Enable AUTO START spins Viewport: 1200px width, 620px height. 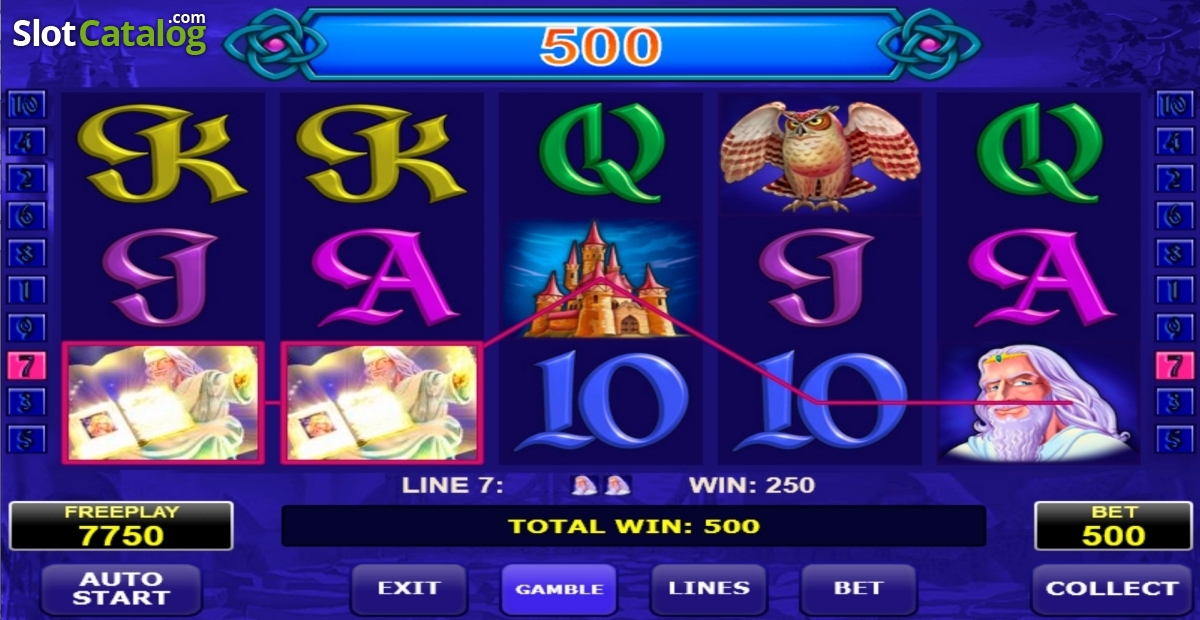click(x=120, y=589)
